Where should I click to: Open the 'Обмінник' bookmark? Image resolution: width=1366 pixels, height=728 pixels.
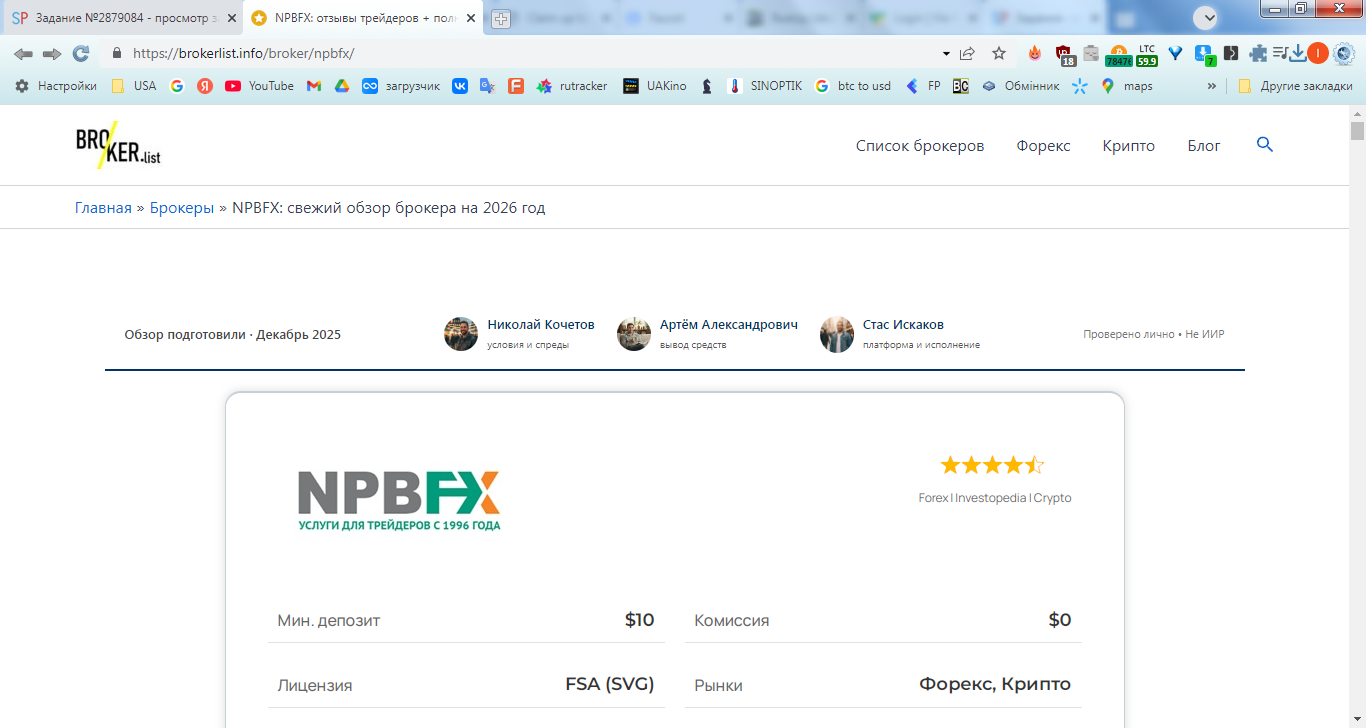coord(1020,86)
